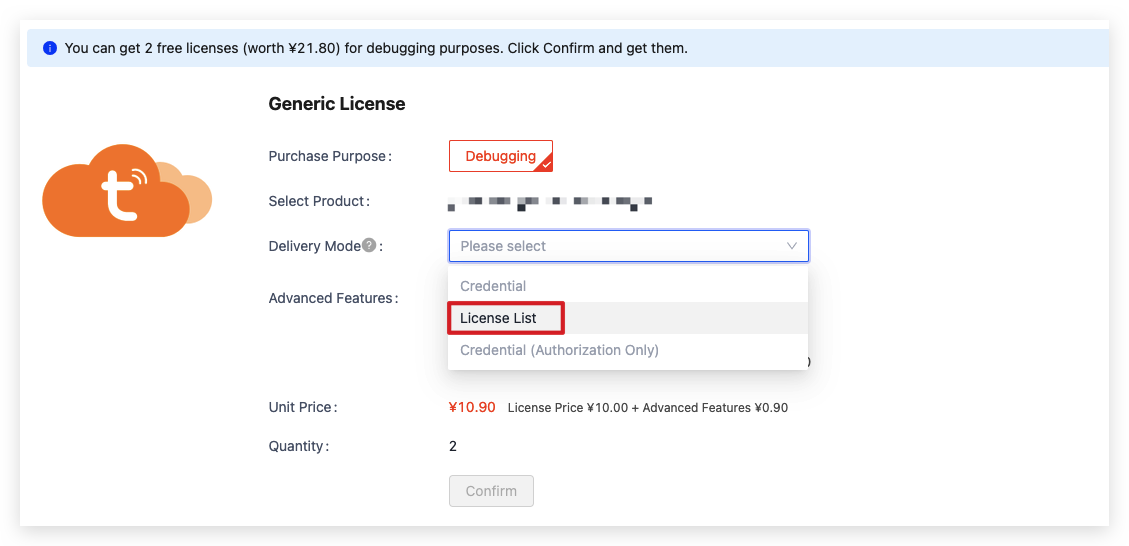This screenshot has height=546, width=1129.
Task: Click the Quantity value 2
Action: (x=453, y=446)
